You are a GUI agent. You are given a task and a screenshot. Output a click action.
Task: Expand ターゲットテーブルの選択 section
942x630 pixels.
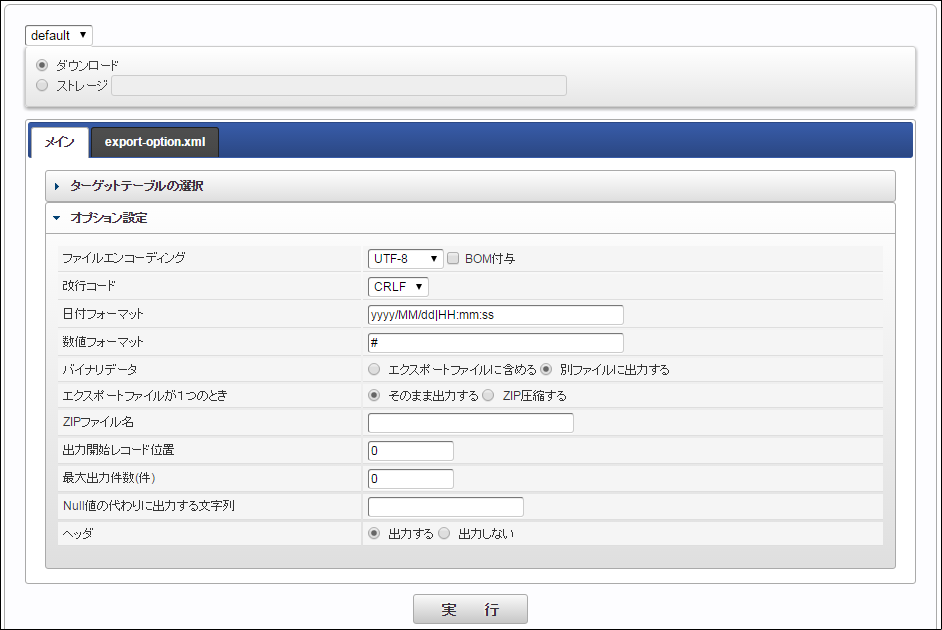point(470,186)
